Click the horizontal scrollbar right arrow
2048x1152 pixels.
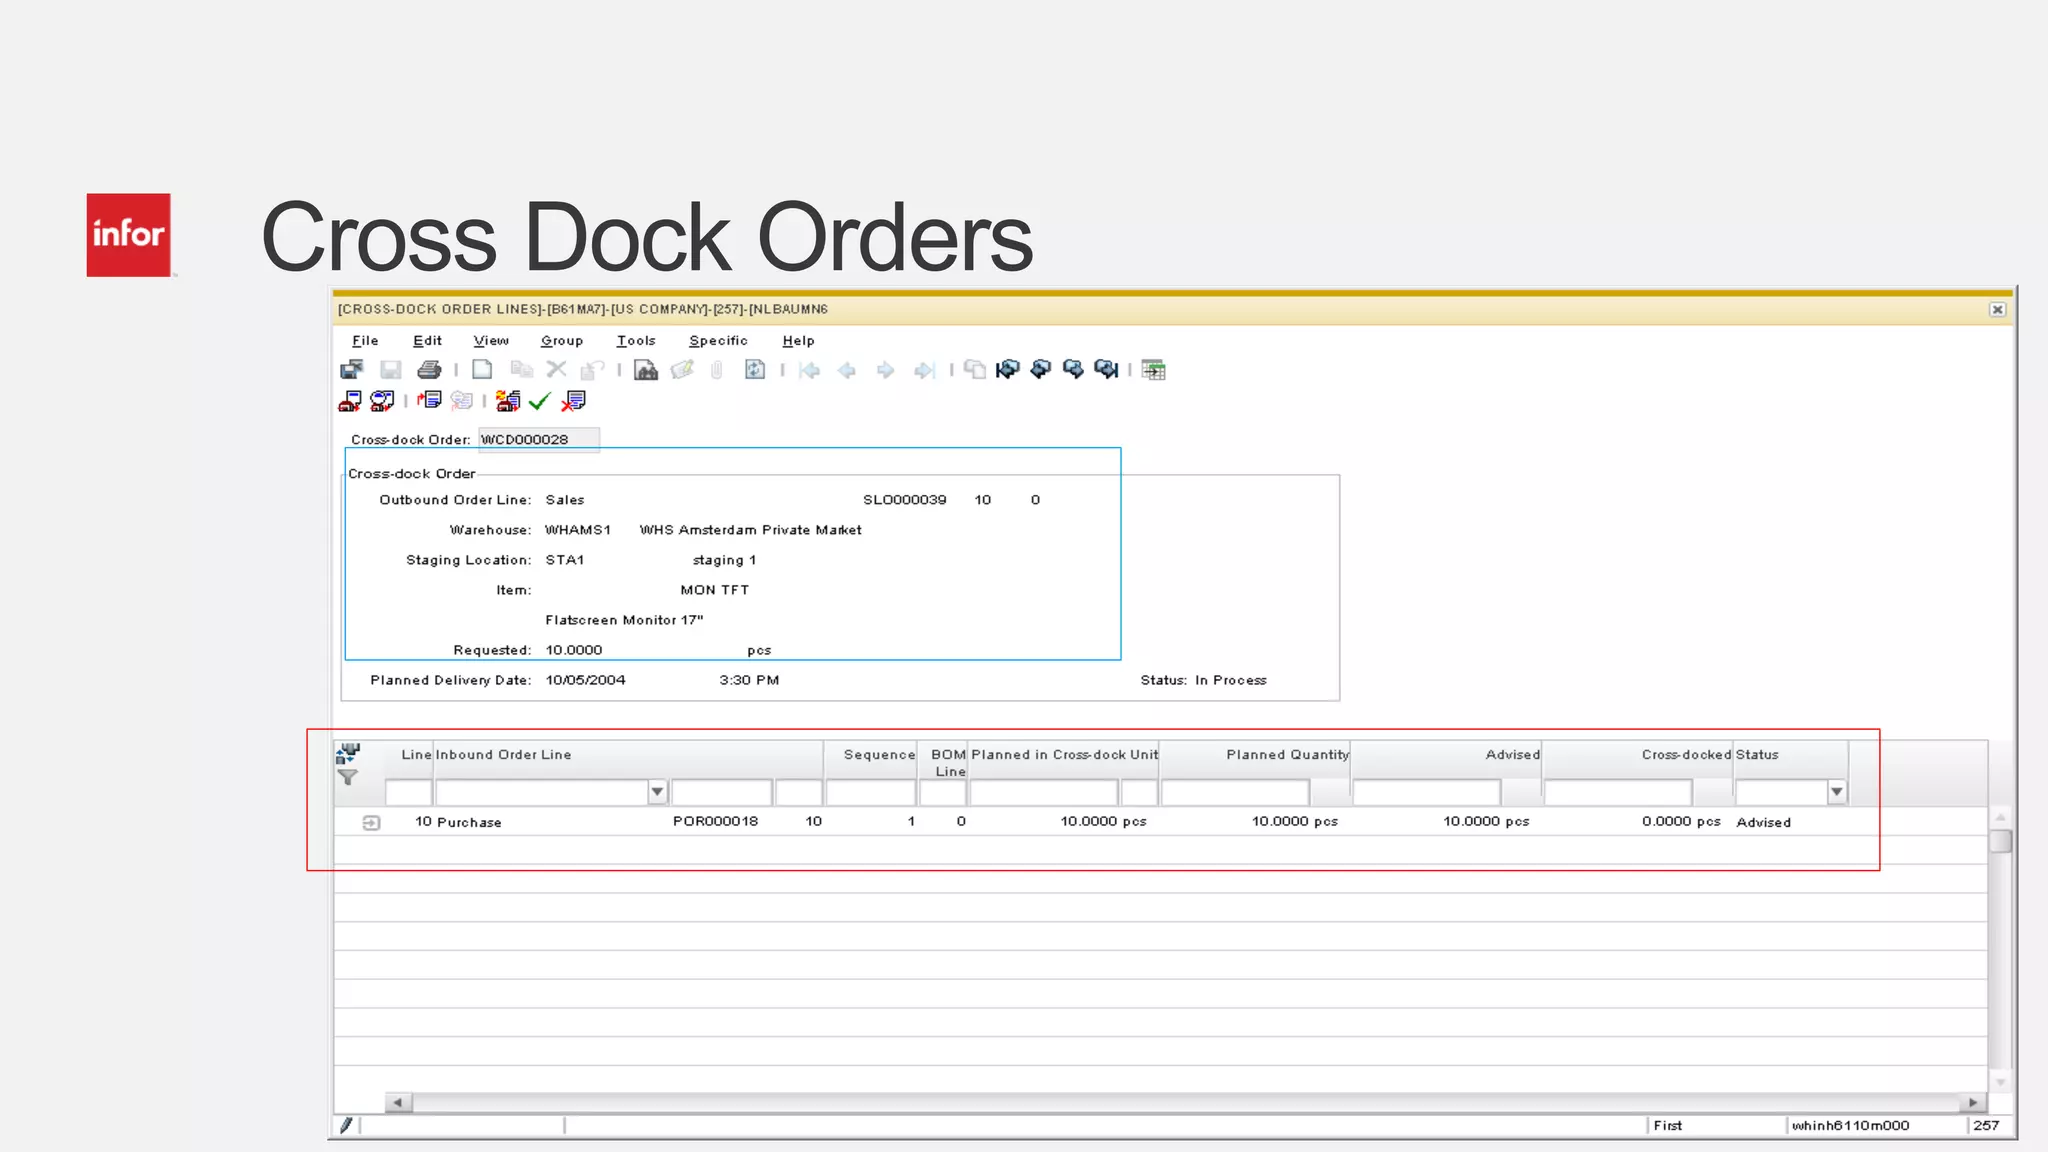(1972, 1102)
